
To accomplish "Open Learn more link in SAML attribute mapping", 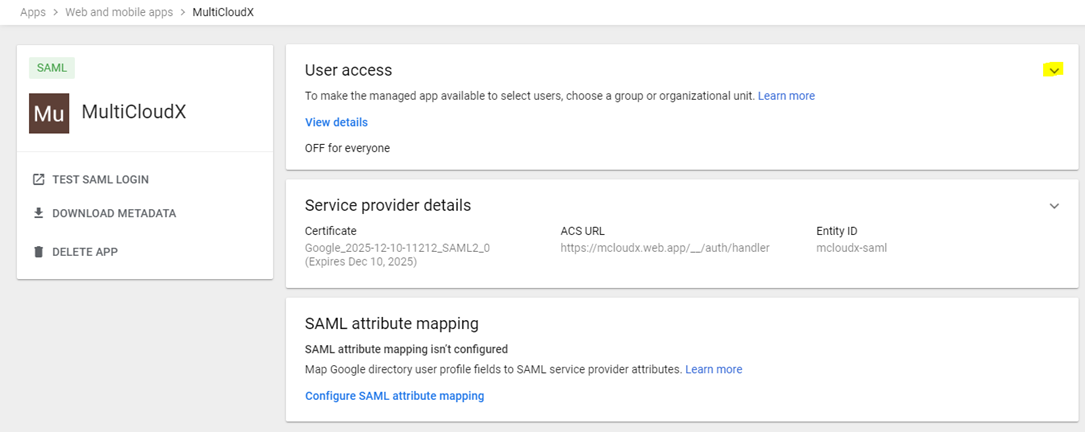I will [x=713, y=369].
